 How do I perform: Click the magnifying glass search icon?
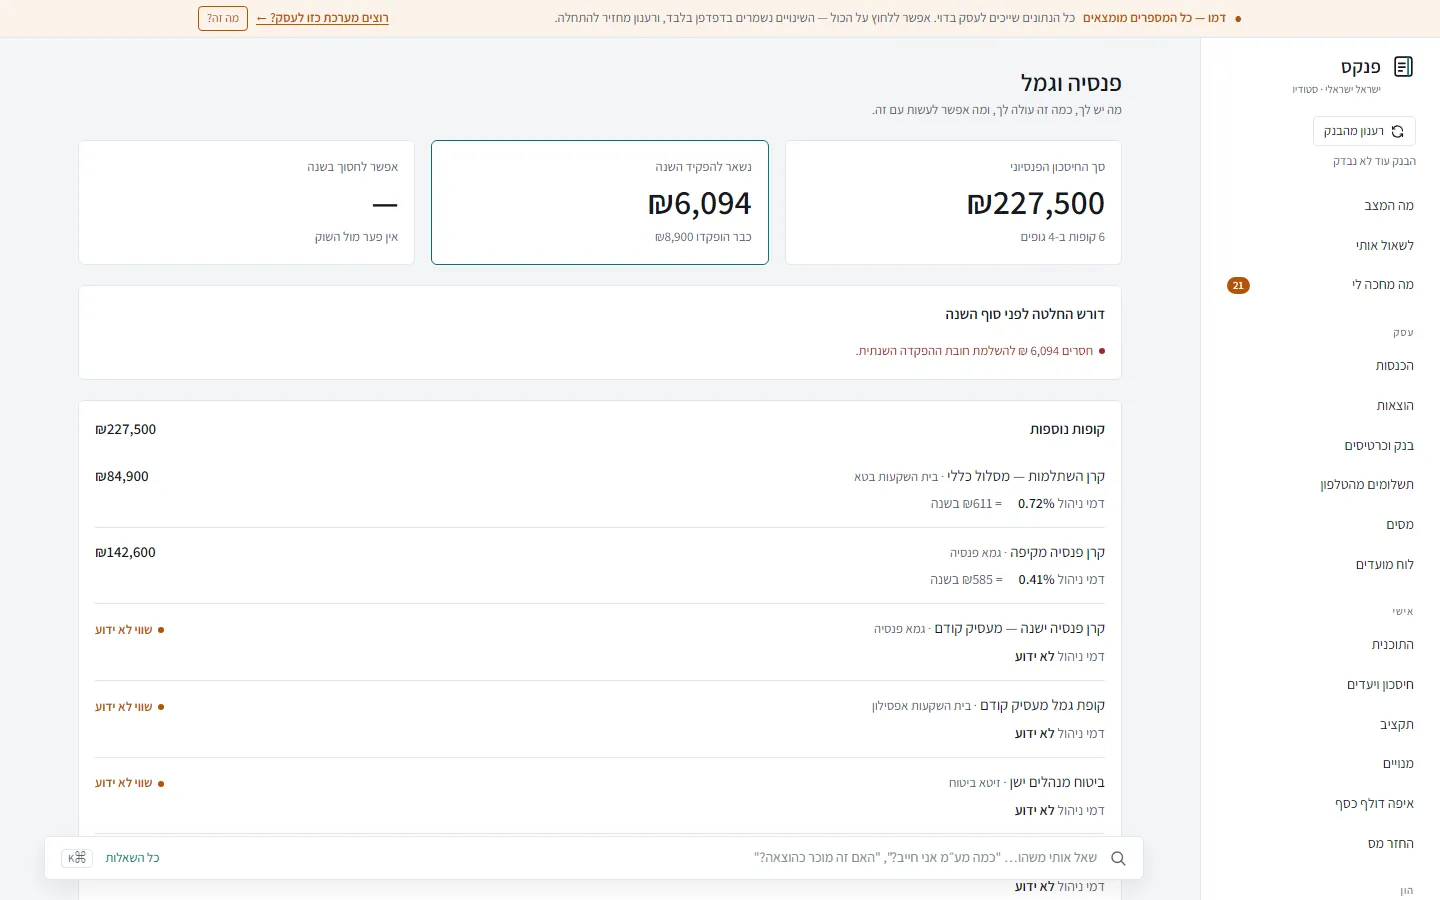[x=1118, y=858]
